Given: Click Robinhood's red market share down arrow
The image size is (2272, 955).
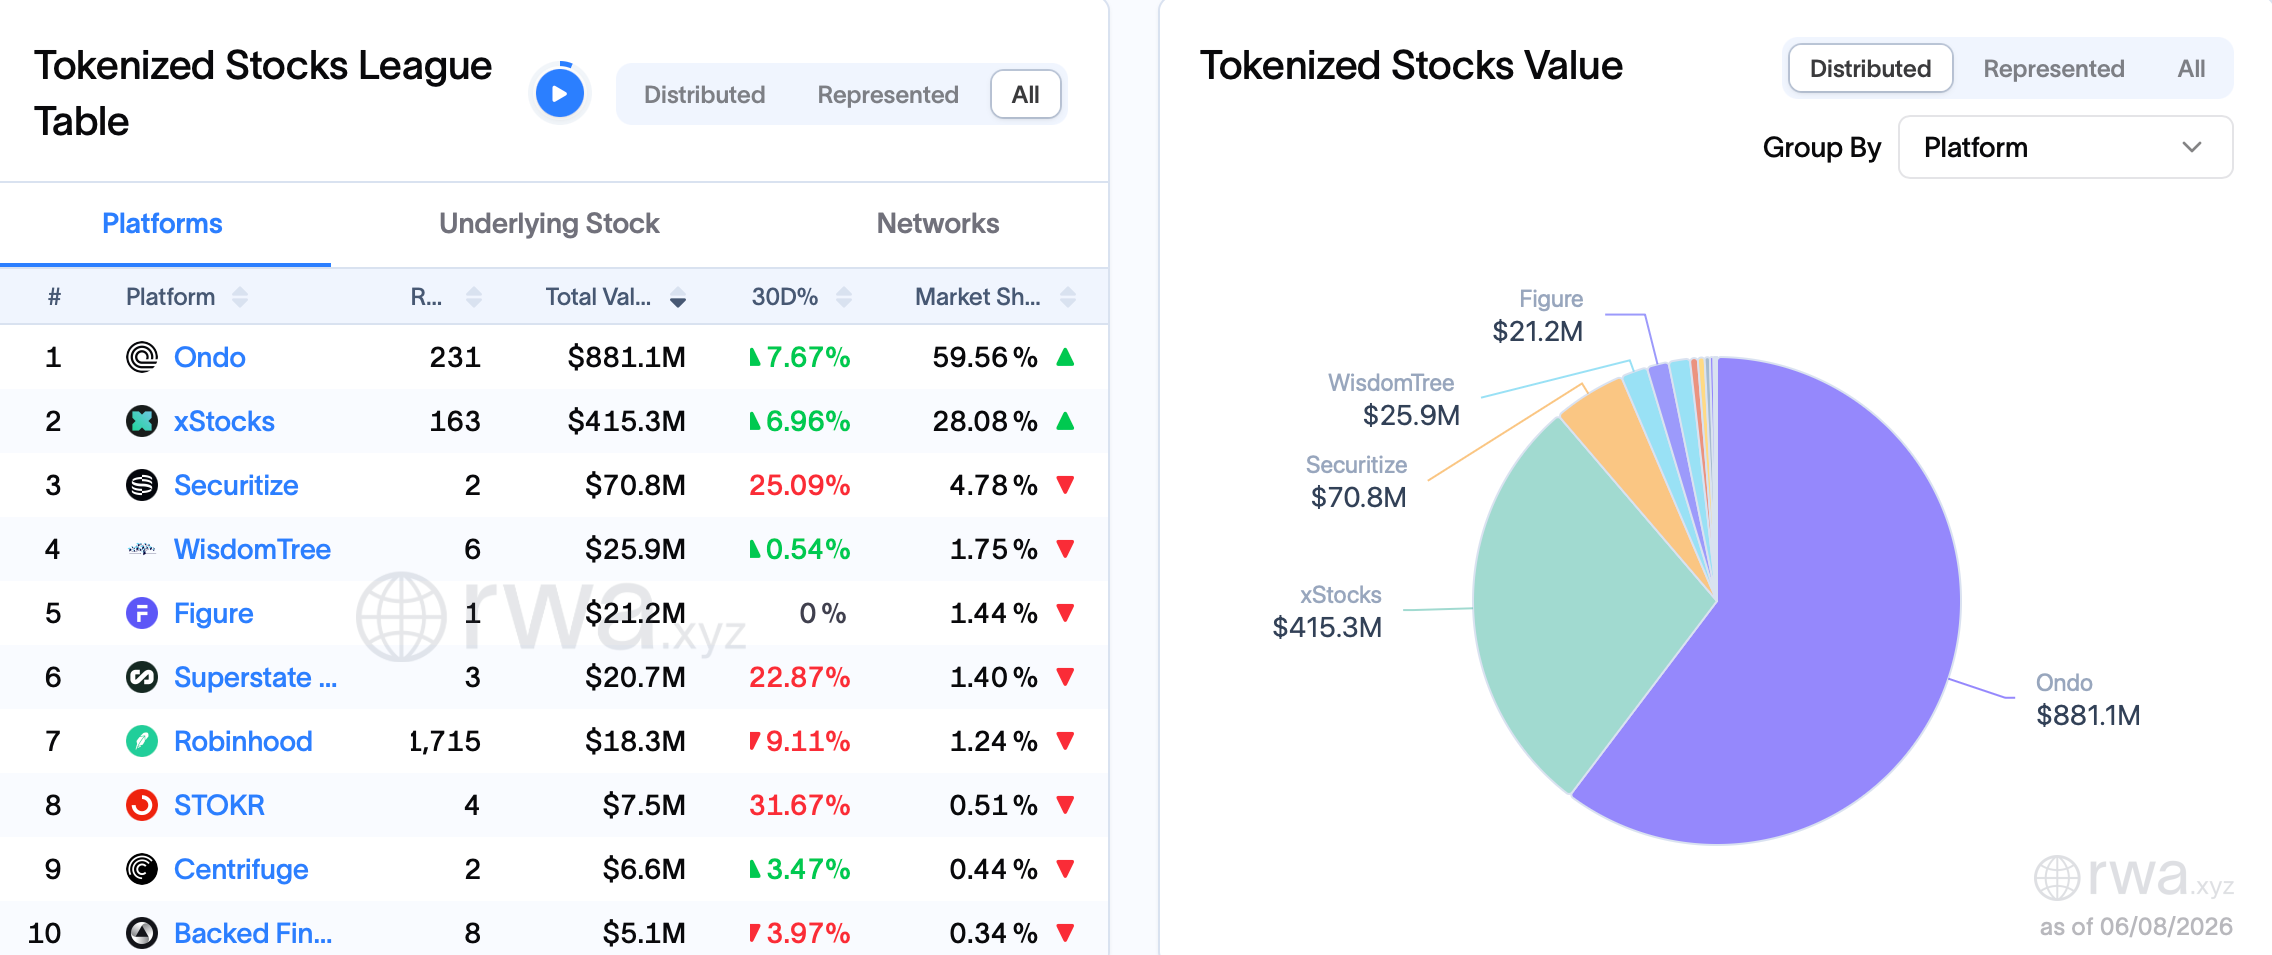Looking at the screenshot, I should click(x=1065, y=741).
